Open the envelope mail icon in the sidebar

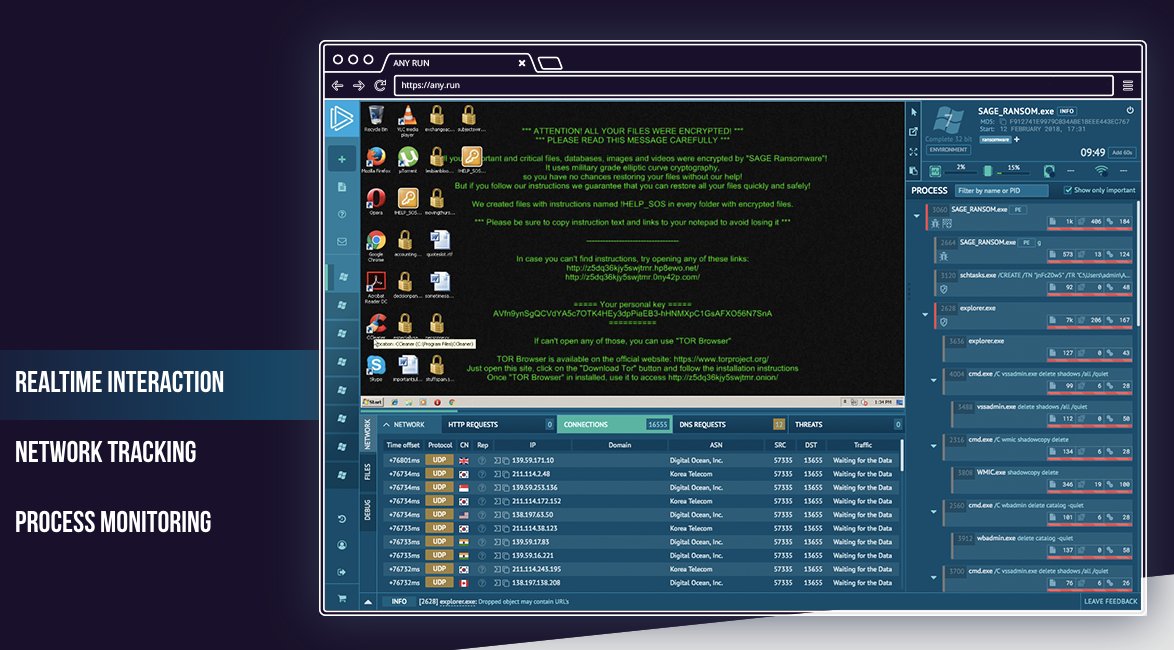click(x=341, y=242)
